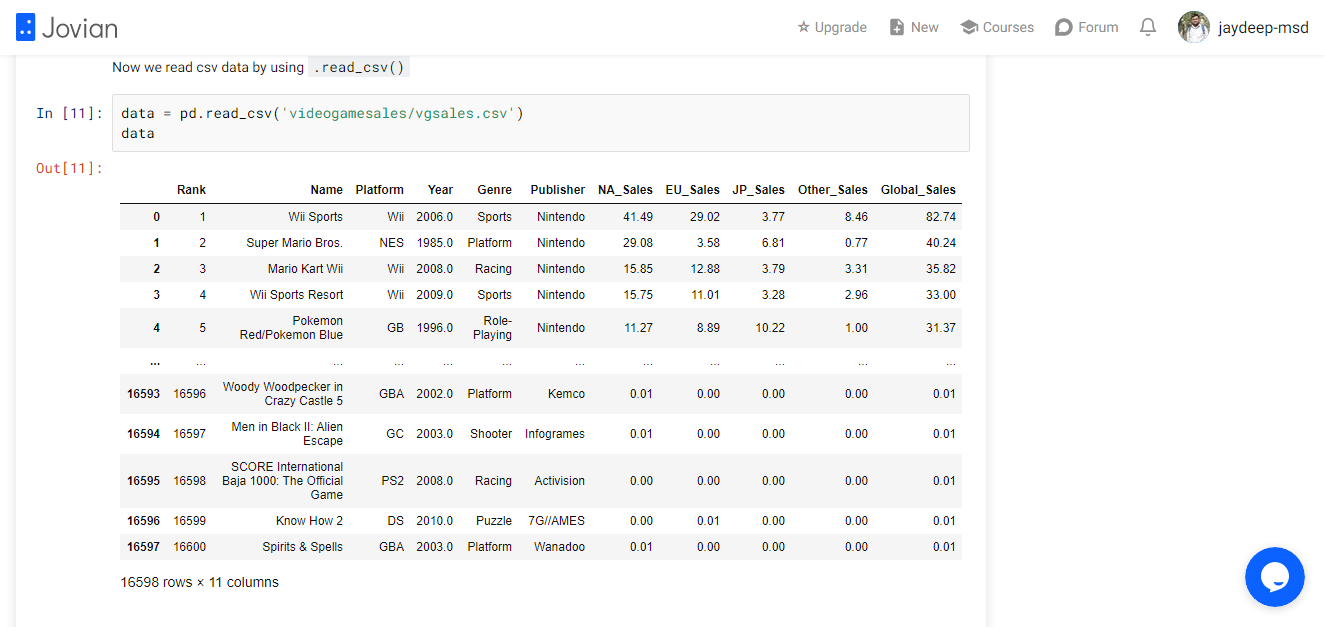1325x627 pixels.
Task: Click the Publisher column header
Action: pos(558,190)
